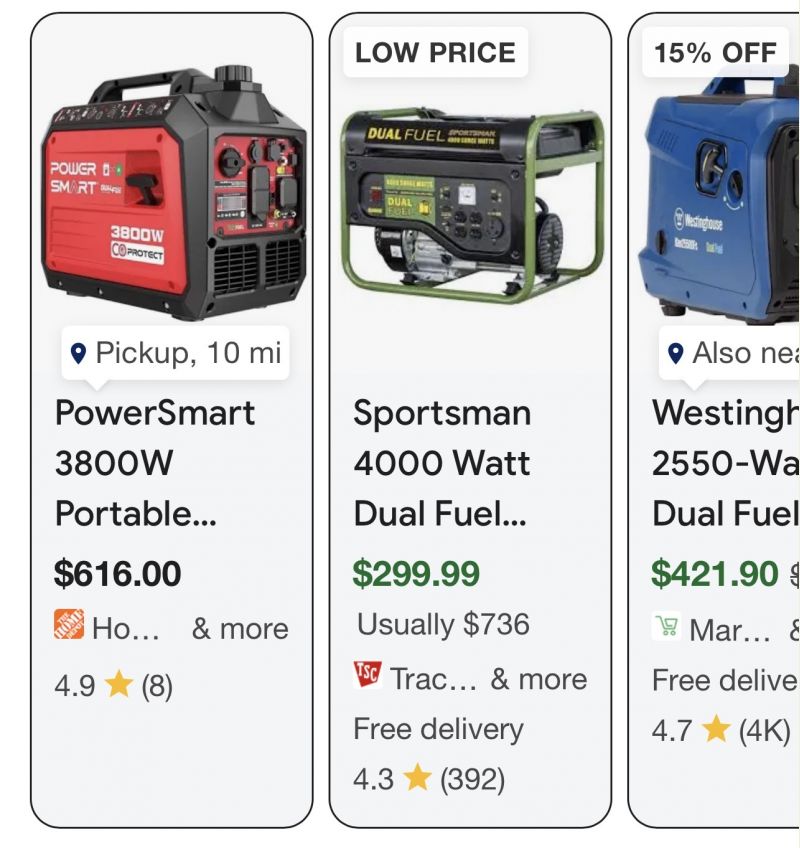Open the PowerSmart 3800W Portable title

click(155, 463)
